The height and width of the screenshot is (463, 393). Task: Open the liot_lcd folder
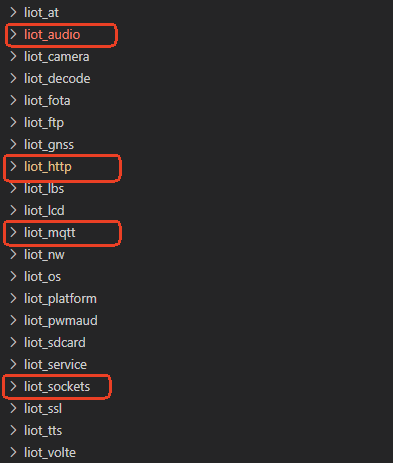tap(44, 211)
